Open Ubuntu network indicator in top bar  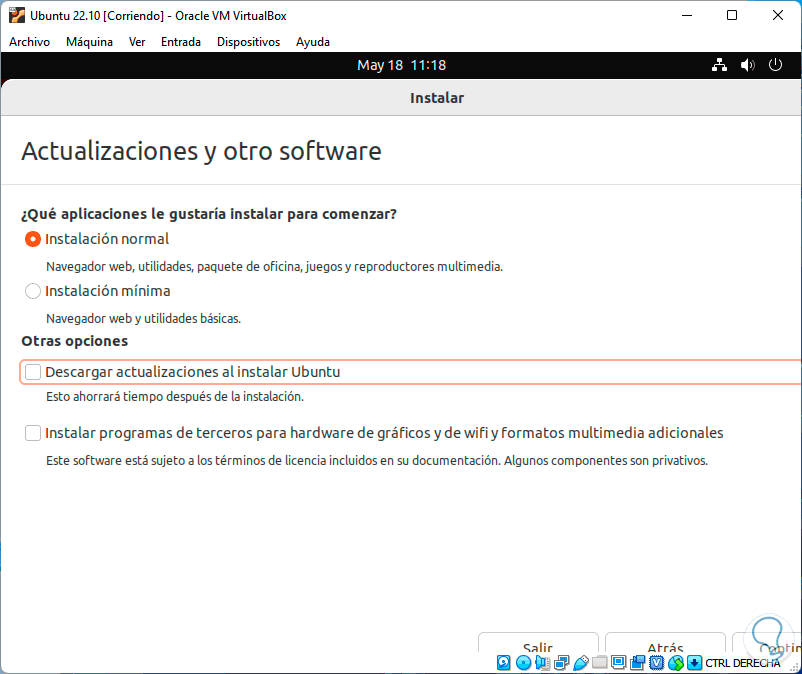(719, 65)
